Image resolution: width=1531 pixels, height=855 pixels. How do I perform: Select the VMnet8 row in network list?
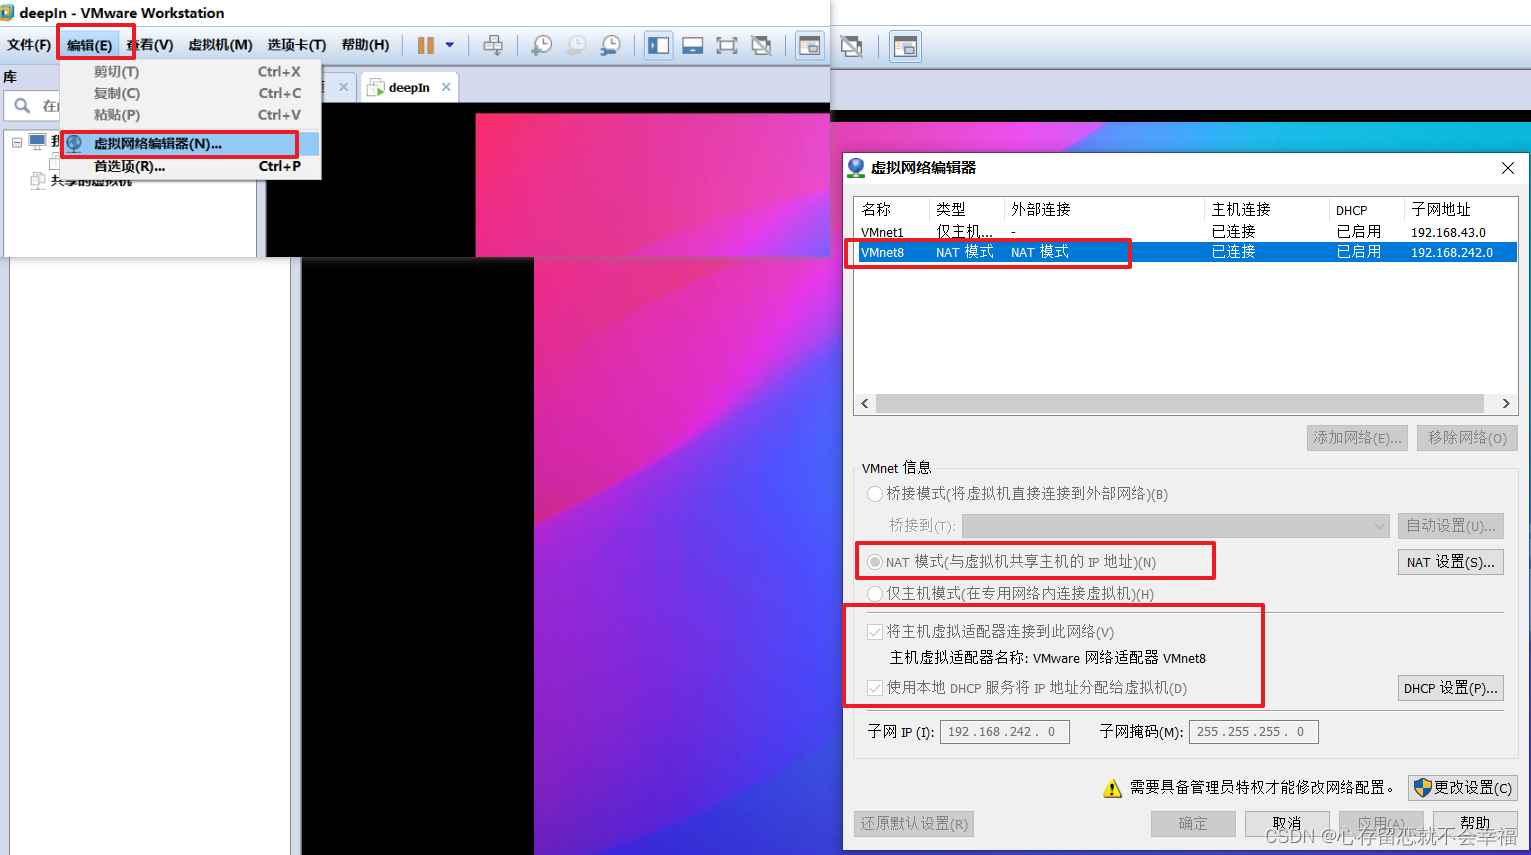[x=1185, y=252]
